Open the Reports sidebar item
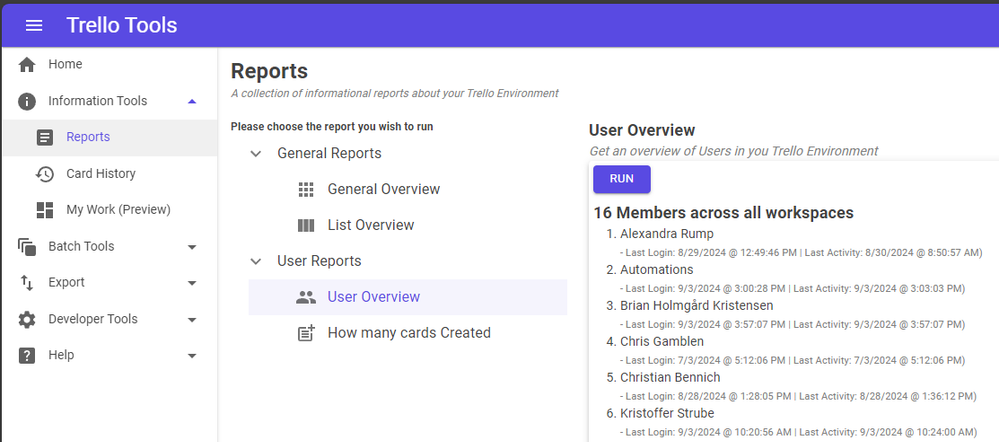 tap(109, 137)
